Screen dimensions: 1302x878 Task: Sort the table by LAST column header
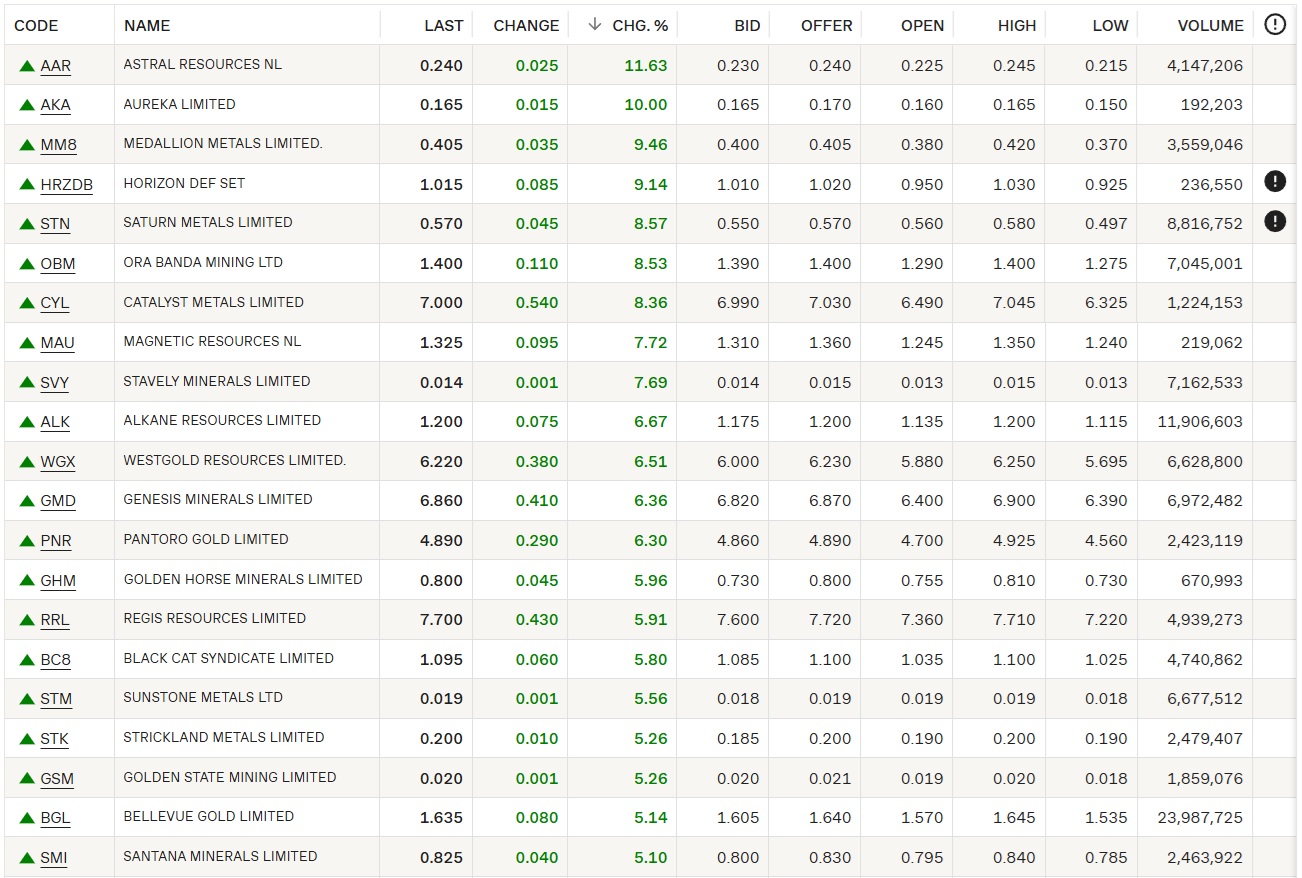pos(443,26)
